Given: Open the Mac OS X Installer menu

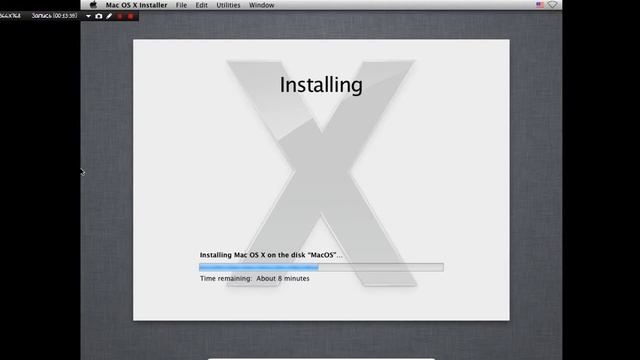Looking at the screenshot, I should 136,5.
